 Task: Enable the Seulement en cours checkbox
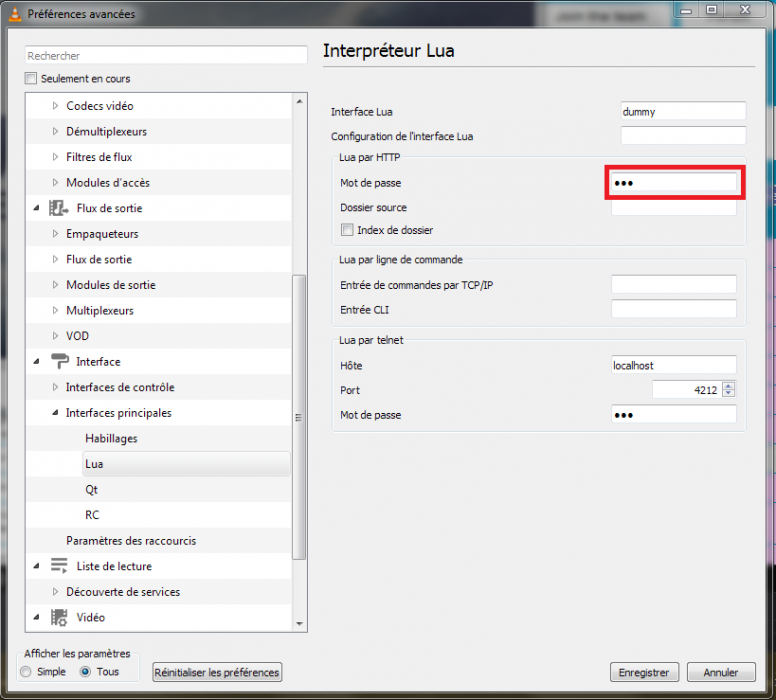click(31, 79)
